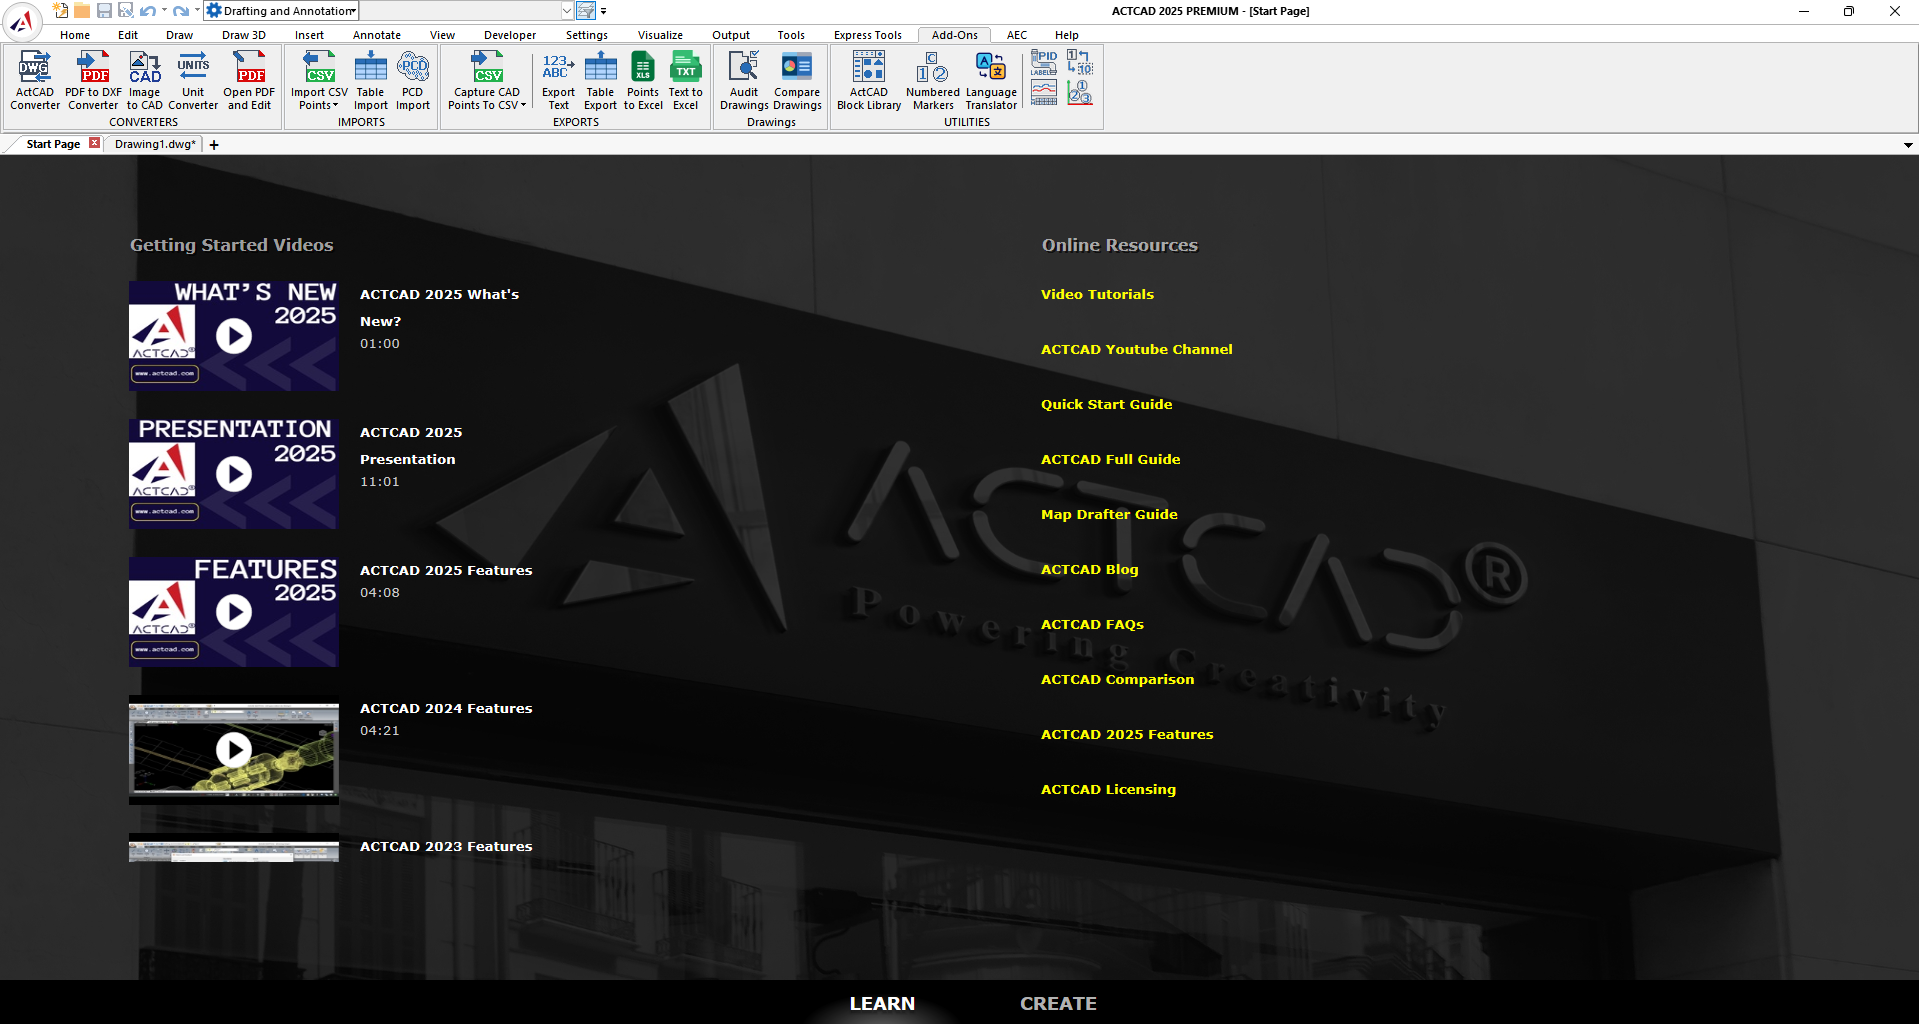Expand Capture CAD Points To CSV dropdown
This screenshot has width=1919, height=1024.
coord(523,105)
